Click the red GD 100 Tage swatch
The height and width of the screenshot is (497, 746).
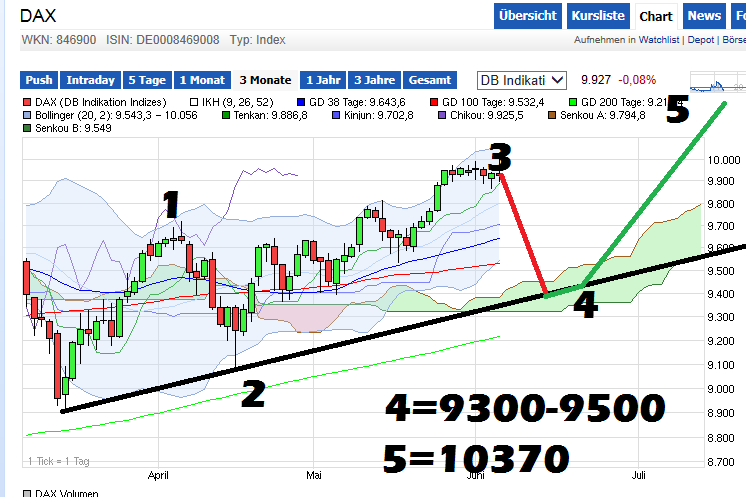tap(433, 102)
